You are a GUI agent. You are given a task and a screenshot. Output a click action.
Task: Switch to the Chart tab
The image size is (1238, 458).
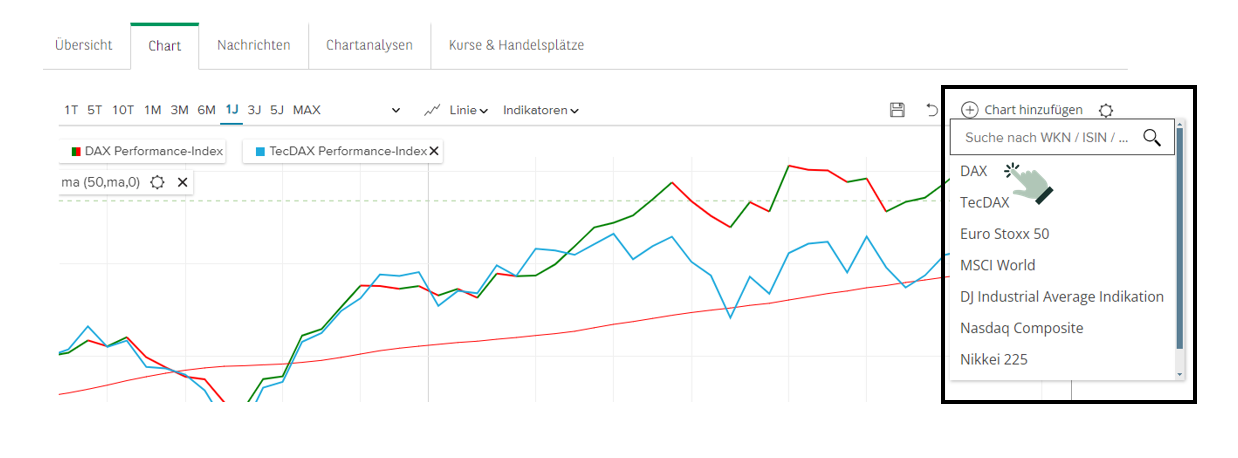(165, 46)
